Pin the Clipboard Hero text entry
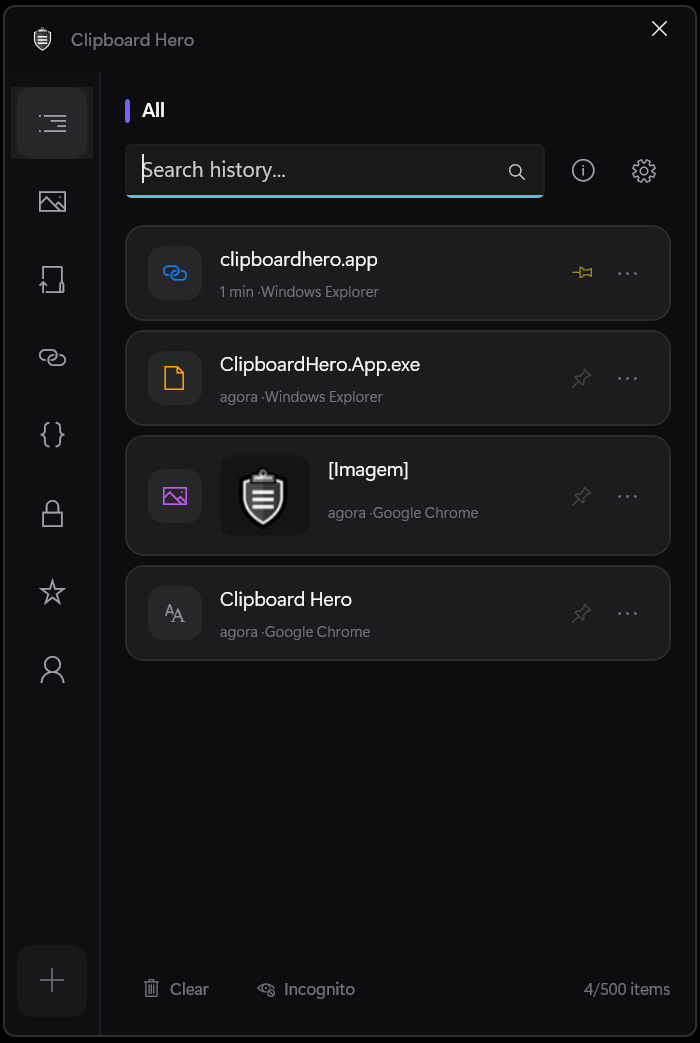 pos(581,613)
